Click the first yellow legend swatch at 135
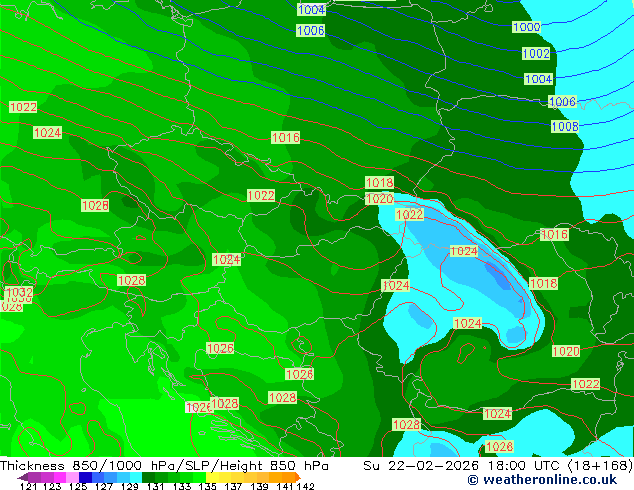Viewport: 634px width, 490px height. 212,477
